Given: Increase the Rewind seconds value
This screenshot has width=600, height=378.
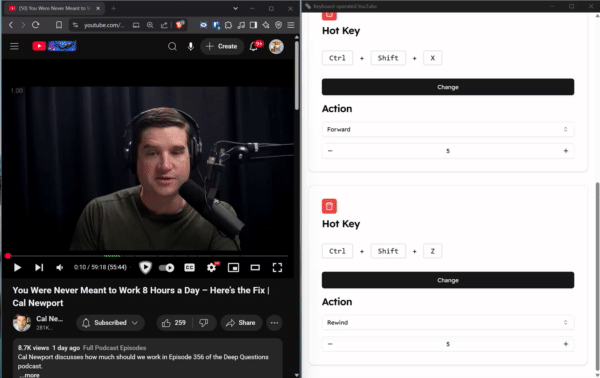Looking at the screenshot, I should coord(566,344).
